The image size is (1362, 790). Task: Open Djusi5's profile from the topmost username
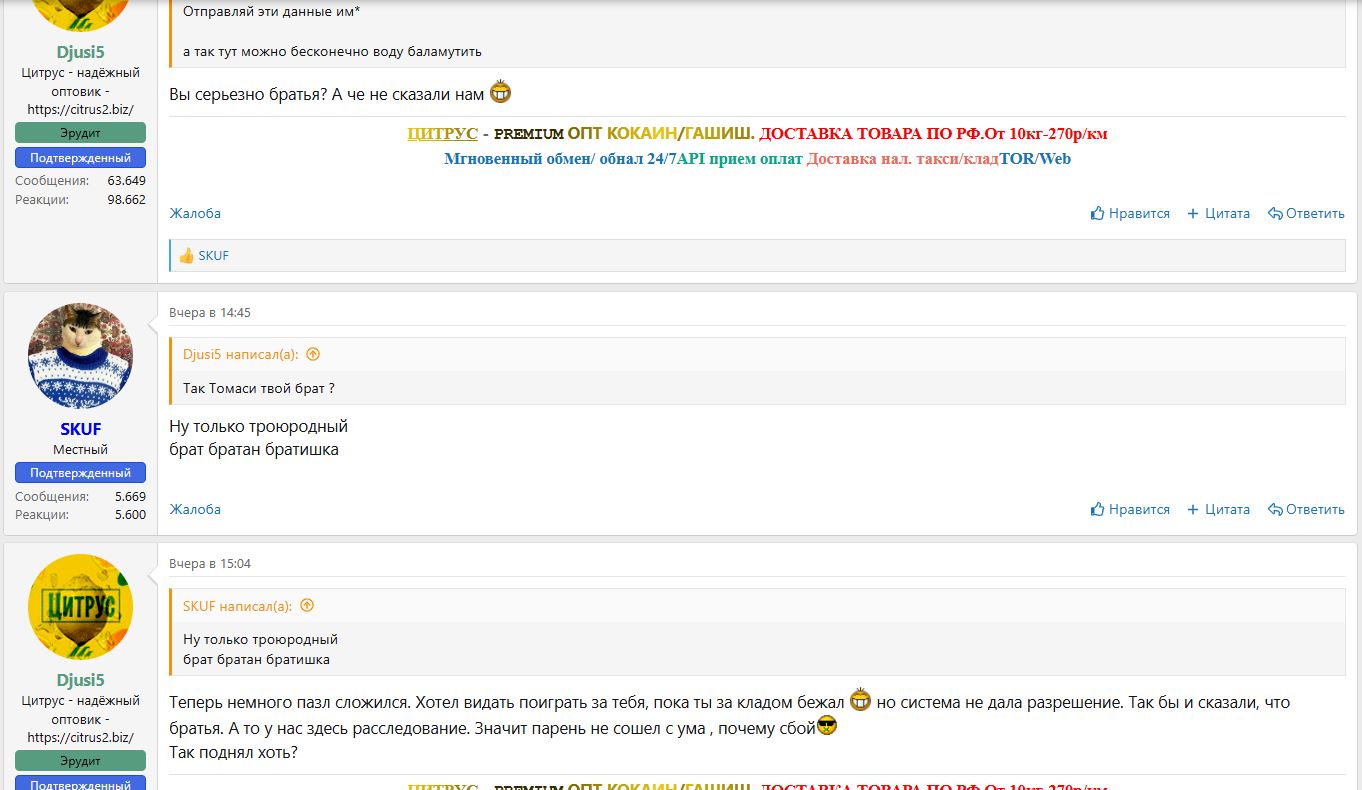[x=80, y=53]
